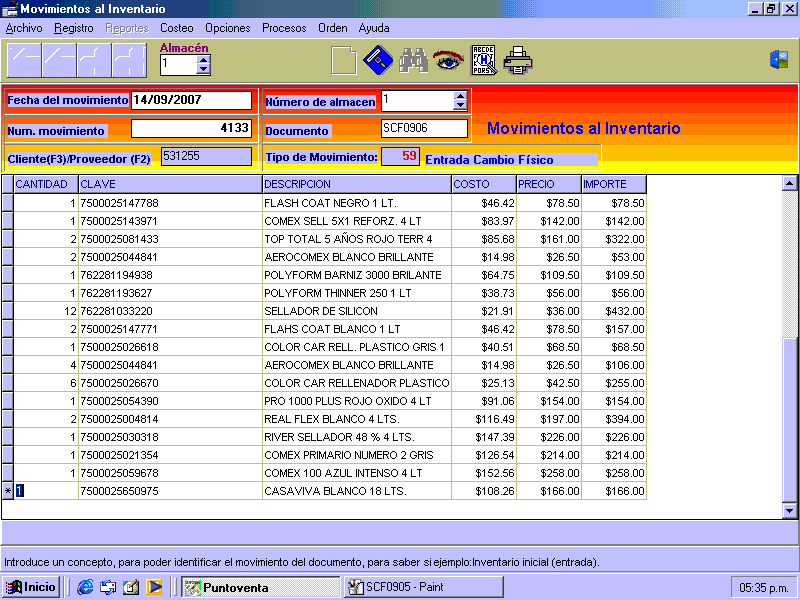Click the exit door icon at toolbar right
Screen dimensions: 800x600
pos(778,60)
